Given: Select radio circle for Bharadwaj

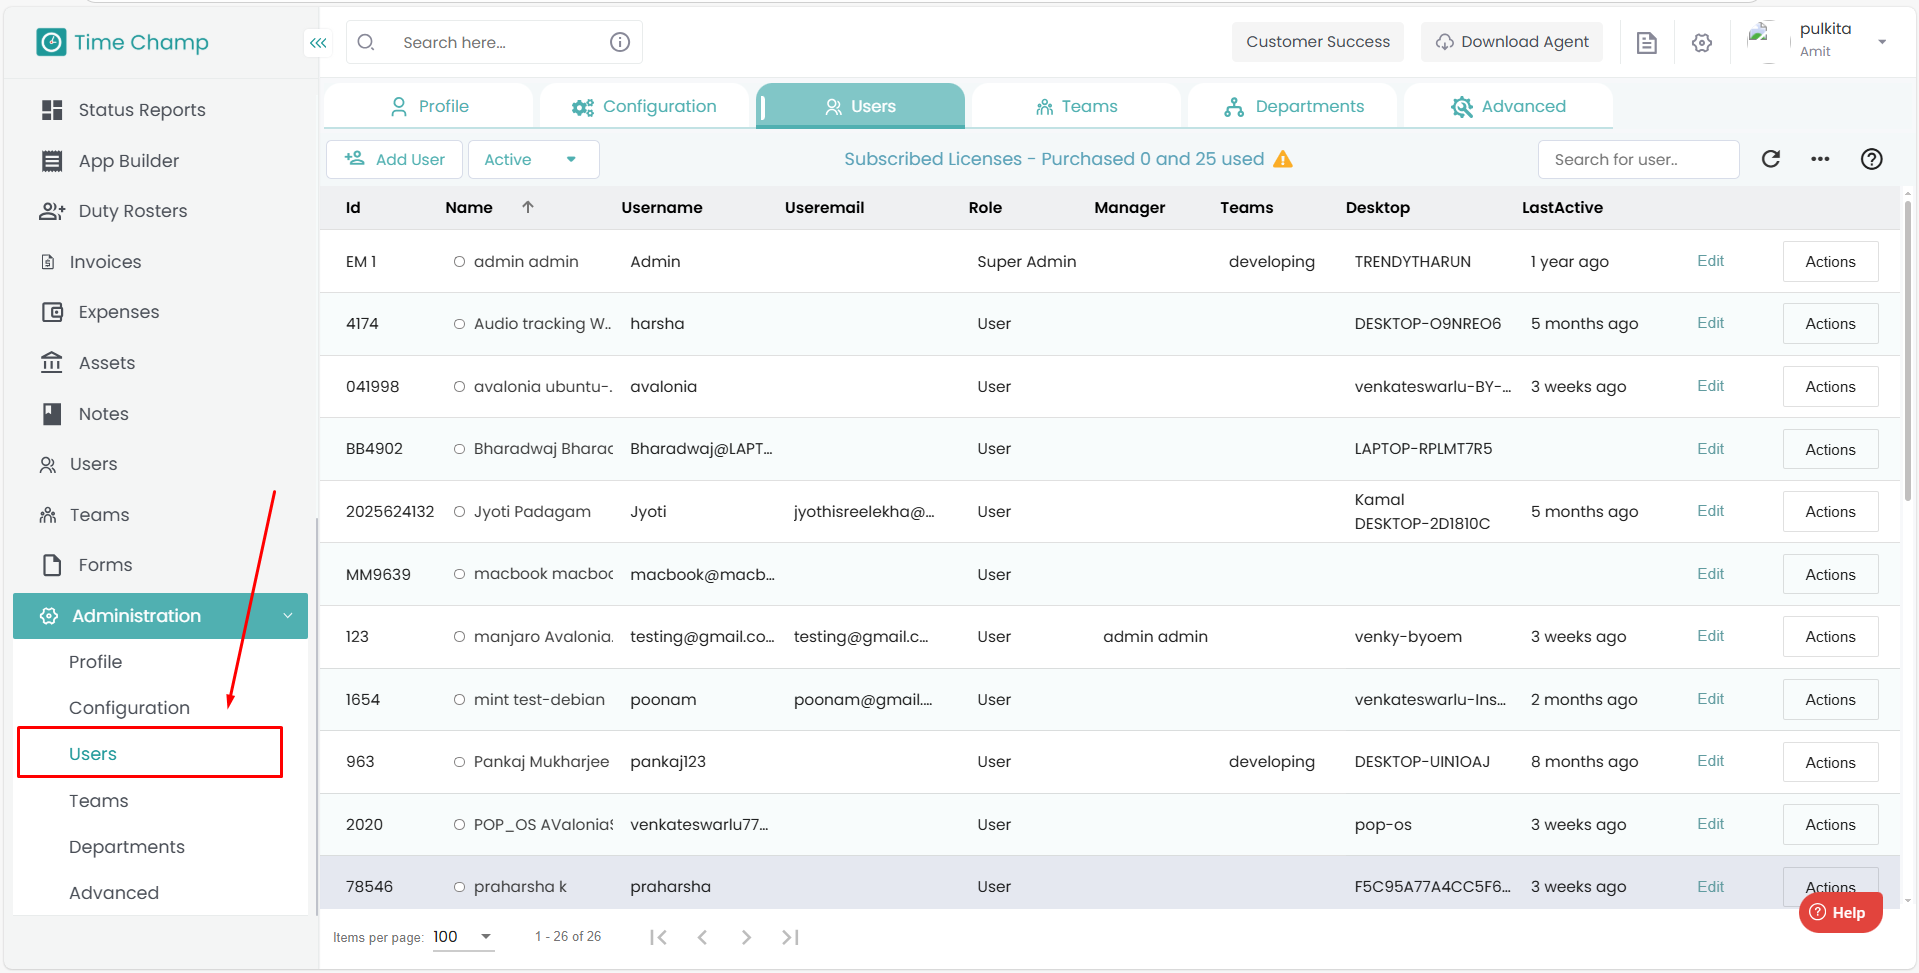Looking at the screenshot, I should tap(459, 449).
